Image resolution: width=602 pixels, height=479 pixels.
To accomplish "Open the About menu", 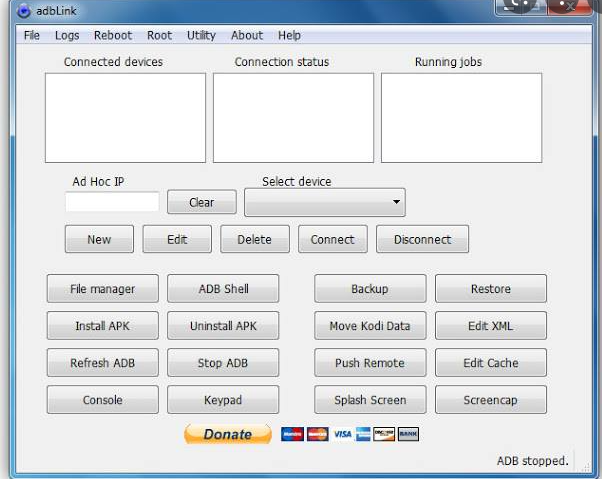I will click(x=247, y=35).
